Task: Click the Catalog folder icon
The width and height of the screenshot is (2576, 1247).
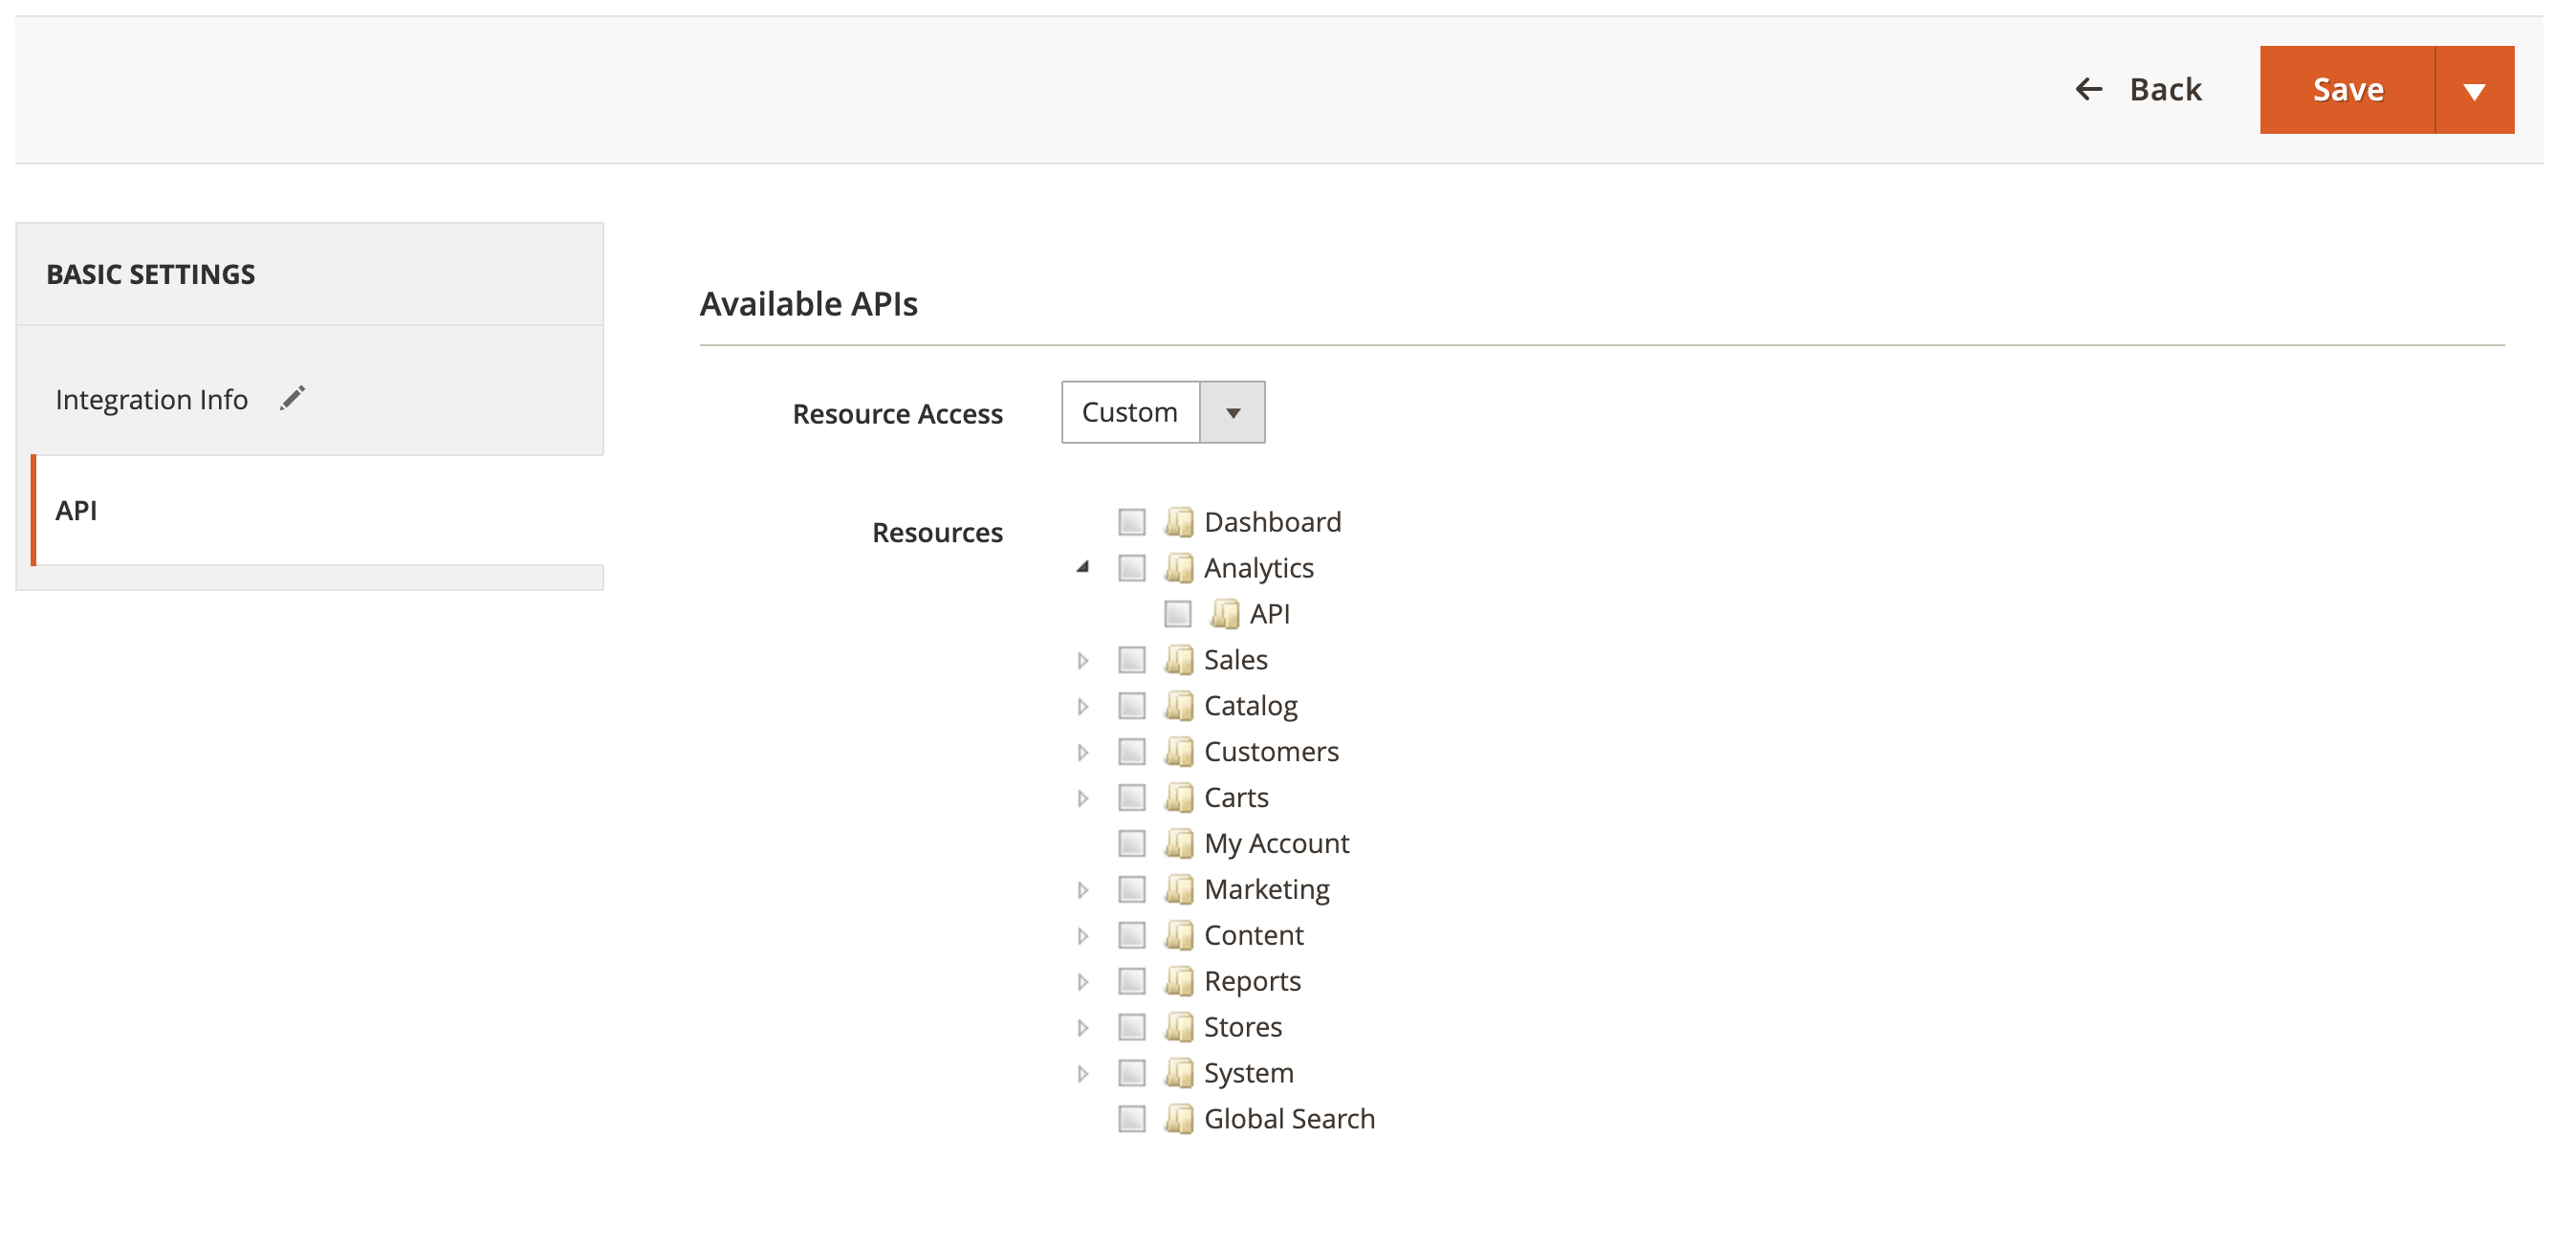Action: coord(1179,705)
